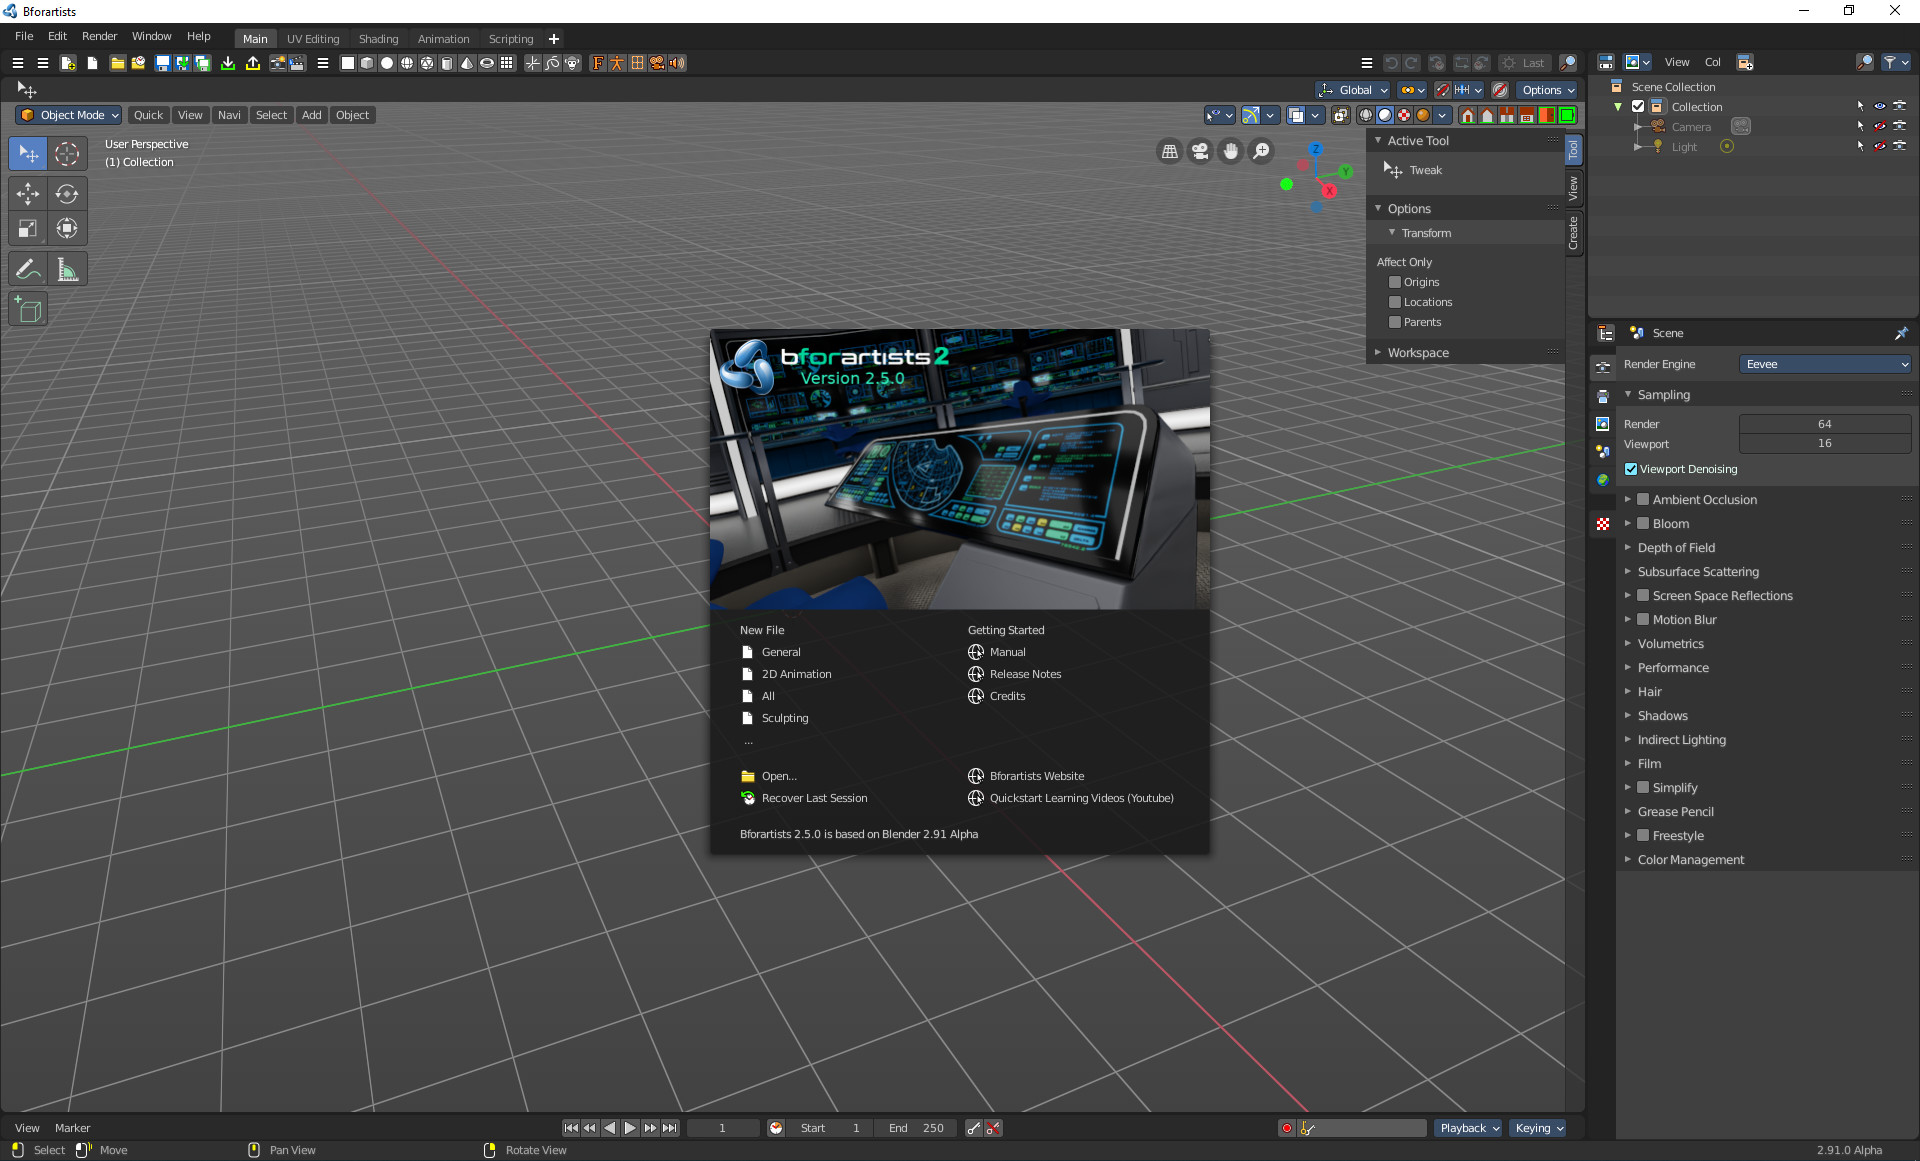Screen dimensions: 1920x1161
Task: Click the camera view navigation icon
Action: click(1200, 151)
